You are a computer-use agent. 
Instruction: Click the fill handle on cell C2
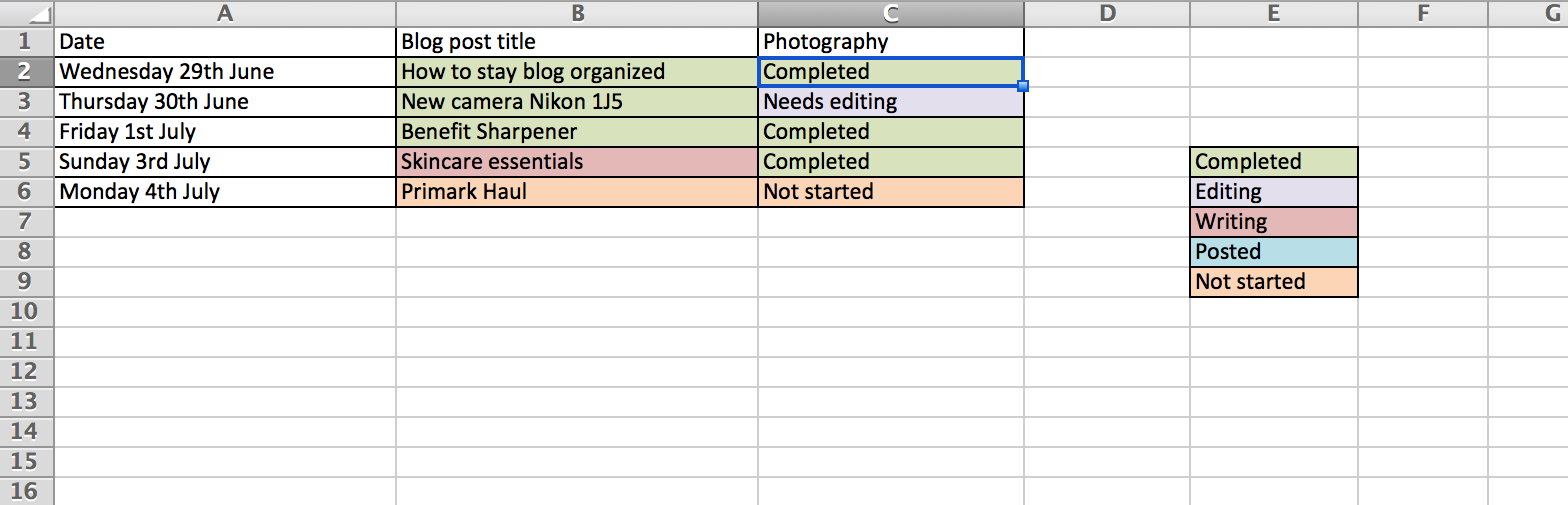tap(1024, 87)
